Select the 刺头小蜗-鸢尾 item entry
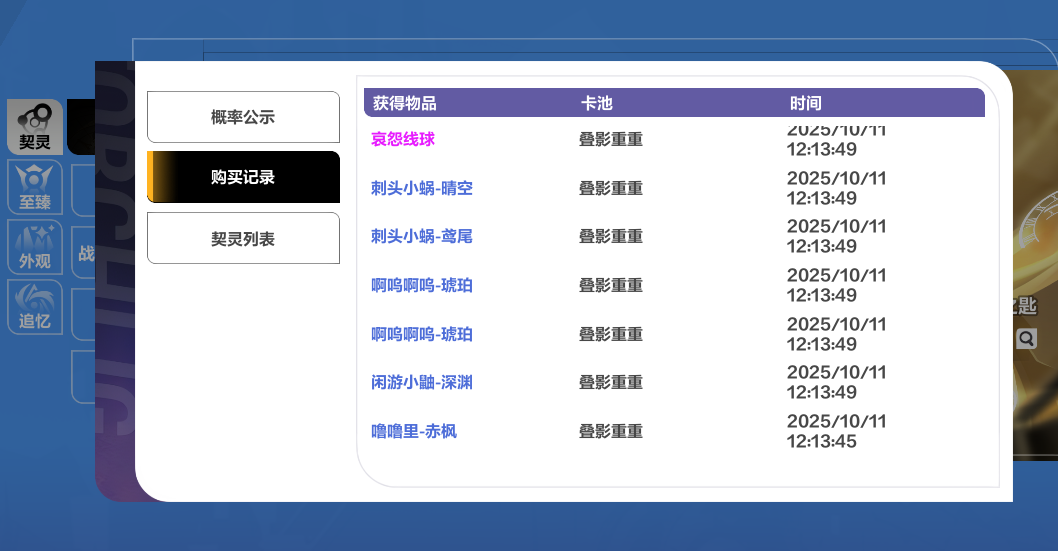This screenshot has height=551, width=1058. pyautogui.click(x=421, y=237)
